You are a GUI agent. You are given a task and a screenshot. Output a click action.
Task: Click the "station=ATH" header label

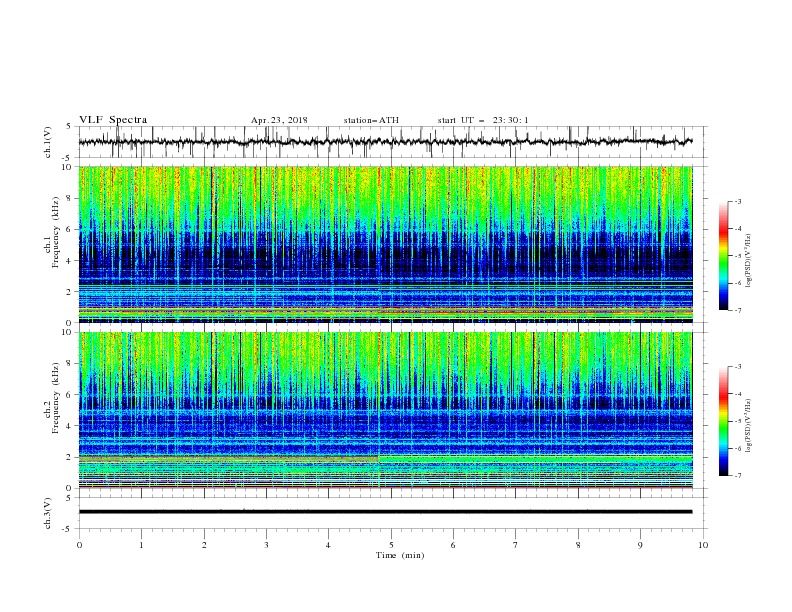point(371,120)
